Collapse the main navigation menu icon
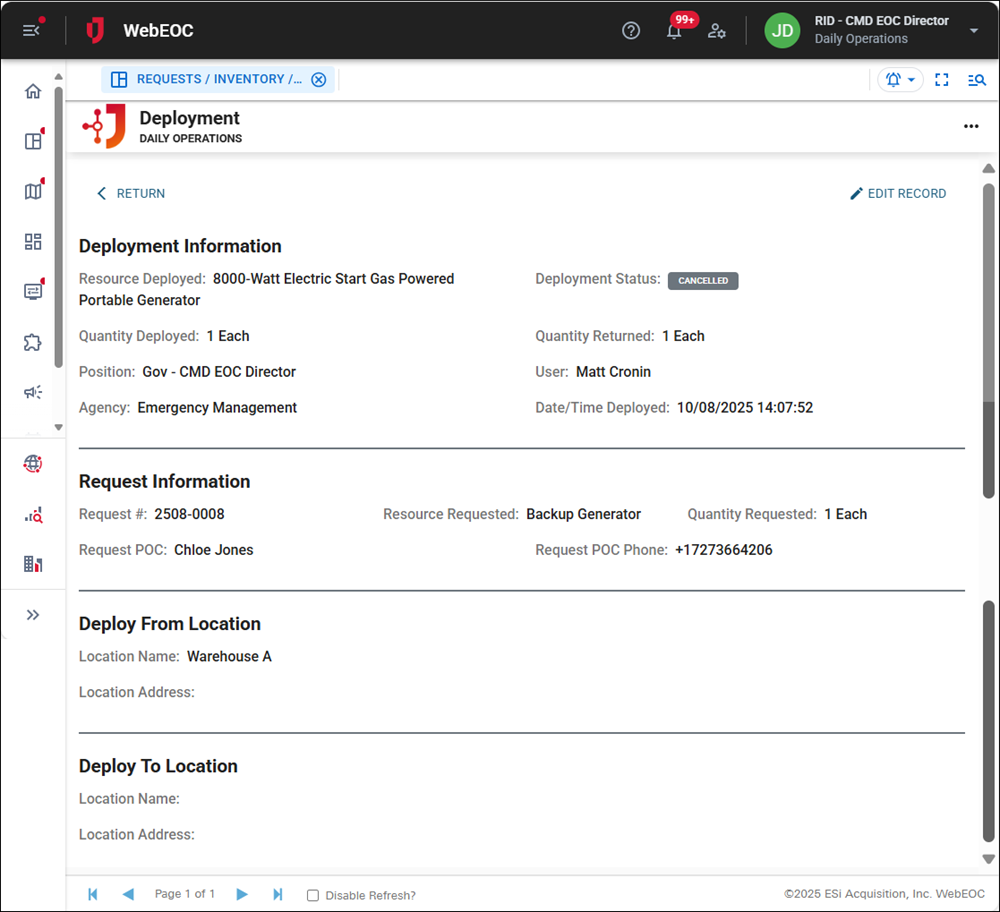1000x912 pixels. pyautogui.click(x=31, y=30)
